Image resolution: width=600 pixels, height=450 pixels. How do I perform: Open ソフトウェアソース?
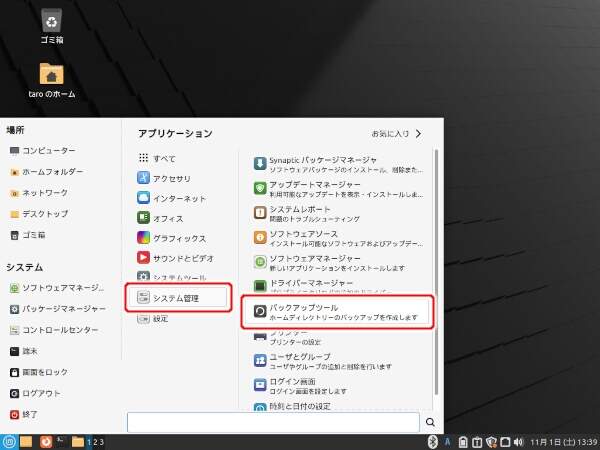coord(338,238)
